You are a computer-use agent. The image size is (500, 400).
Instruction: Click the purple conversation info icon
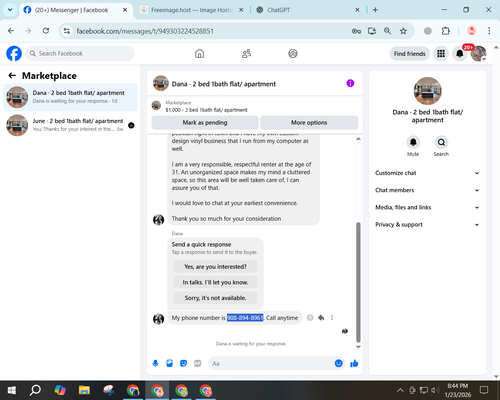[x=350, y=83]
